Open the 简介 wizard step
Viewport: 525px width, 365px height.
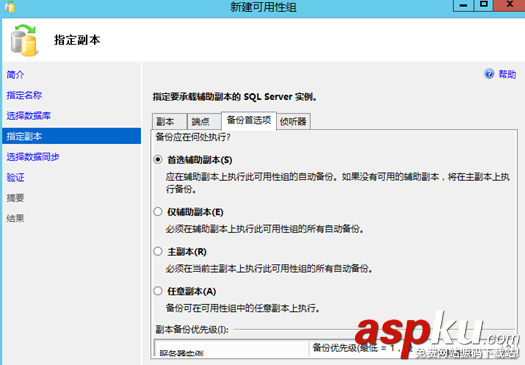point(15,74)
